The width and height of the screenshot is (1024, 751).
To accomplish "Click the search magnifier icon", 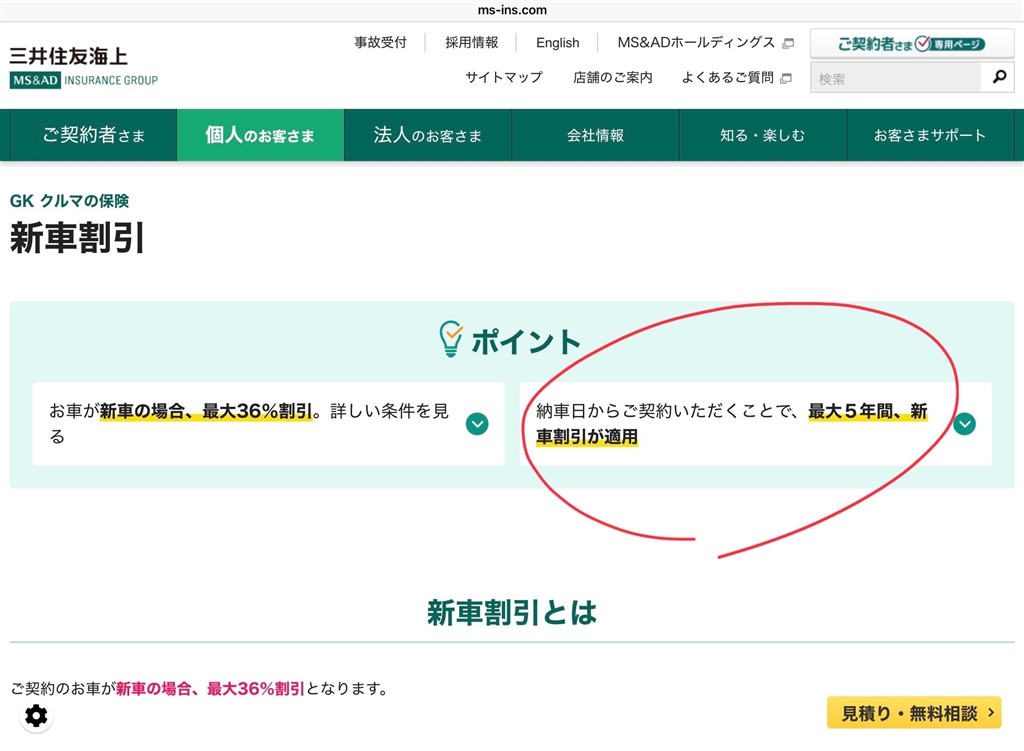I will (x=999, y=77).
